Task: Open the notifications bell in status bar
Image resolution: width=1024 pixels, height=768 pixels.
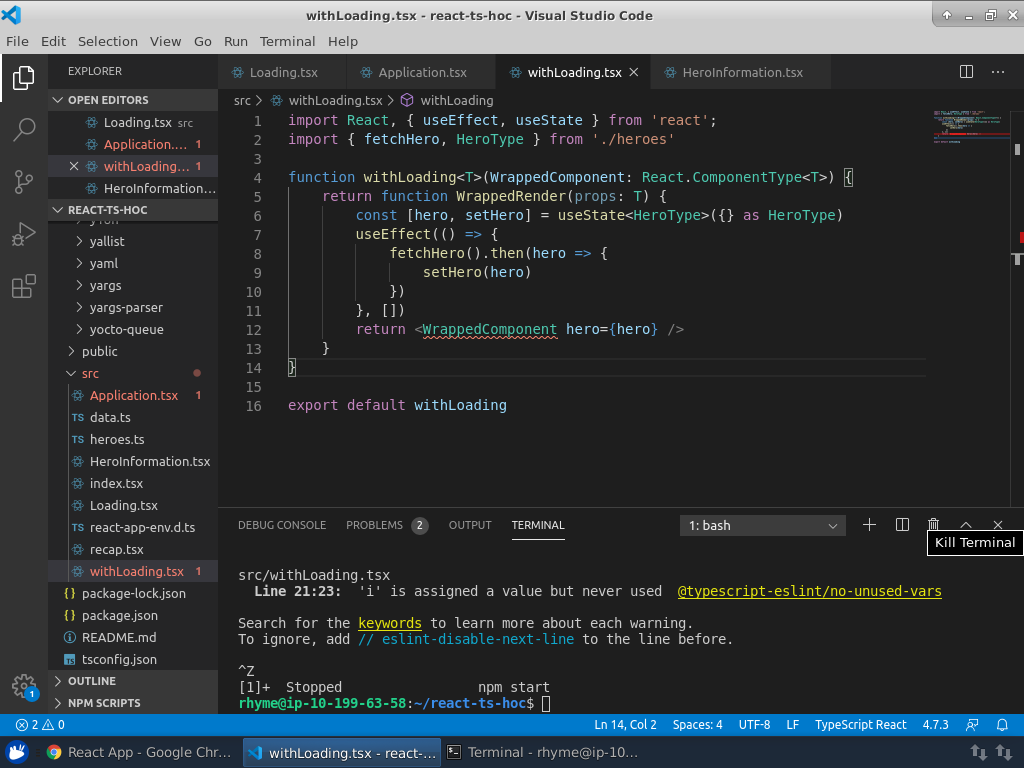Action: click(1002, 725)
